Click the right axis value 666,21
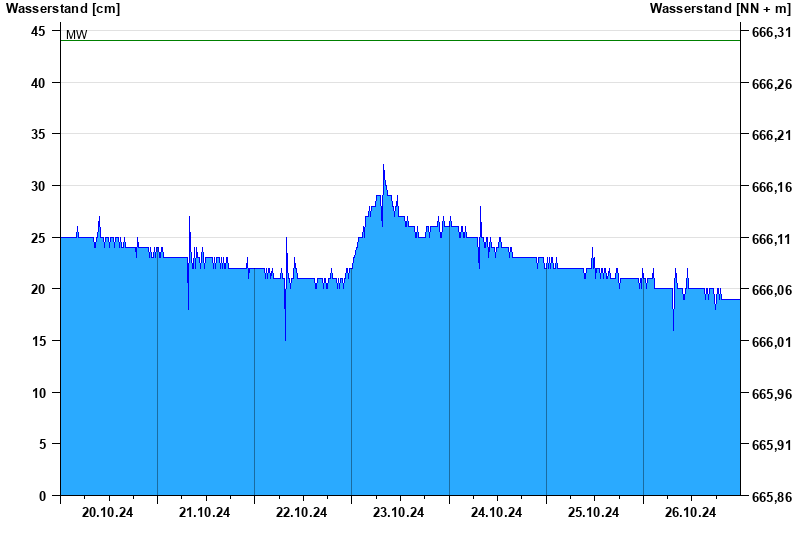Viewport: 800px width, 550px height. [772, 136]
